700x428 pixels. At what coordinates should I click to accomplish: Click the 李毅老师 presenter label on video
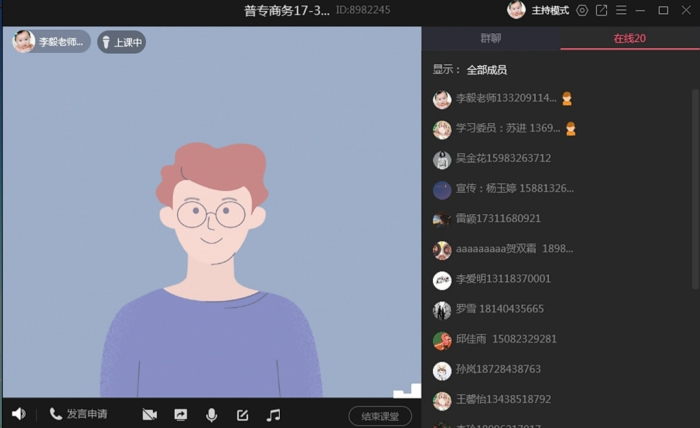click(x=52, y=42)
